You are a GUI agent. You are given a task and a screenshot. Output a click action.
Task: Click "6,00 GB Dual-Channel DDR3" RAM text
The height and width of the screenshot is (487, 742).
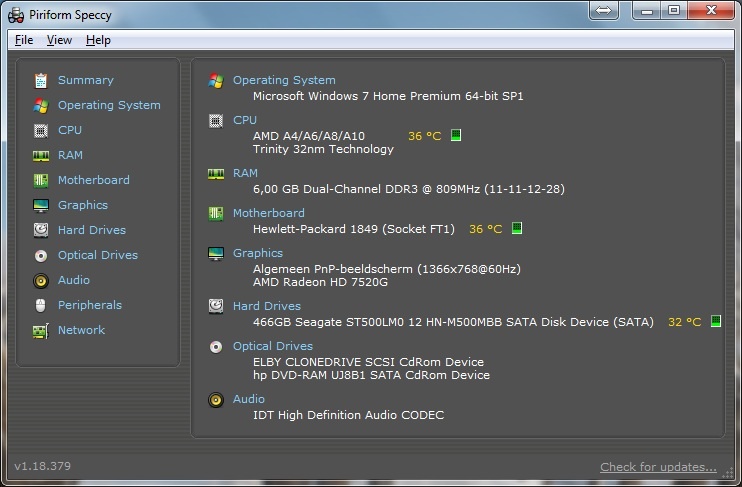pyautogui.click(x=336, y=189)
